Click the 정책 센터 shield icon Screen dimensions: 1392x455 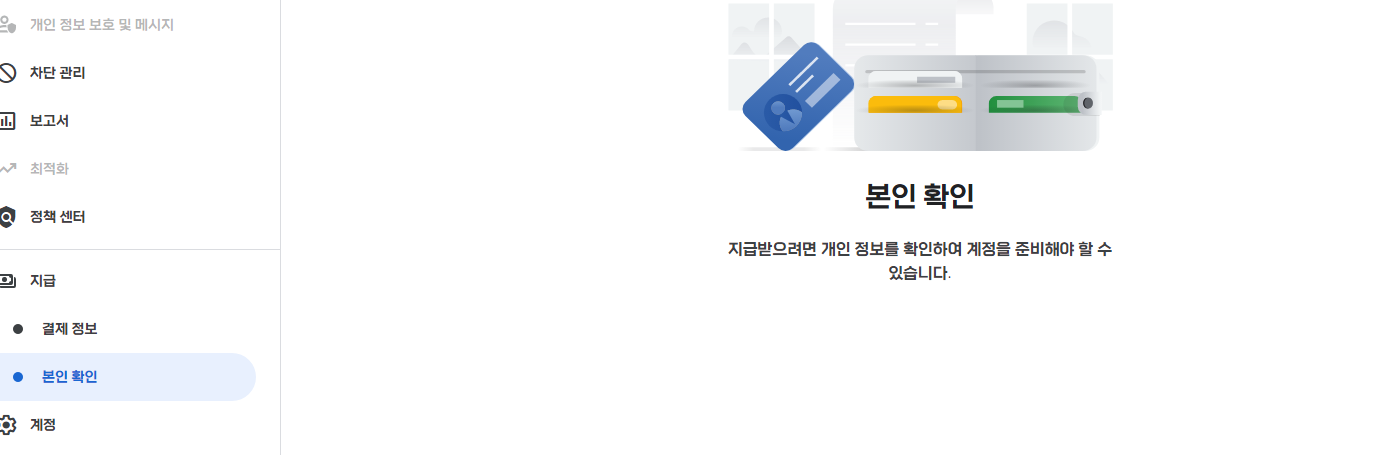[x=7, y=217]
